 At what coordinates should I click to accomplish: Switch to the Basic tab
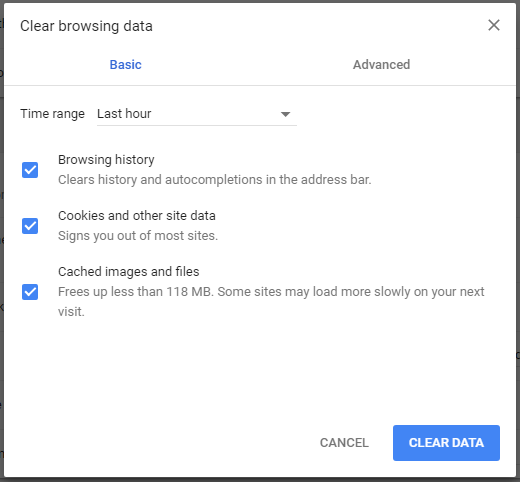click(x=126, y=65)
